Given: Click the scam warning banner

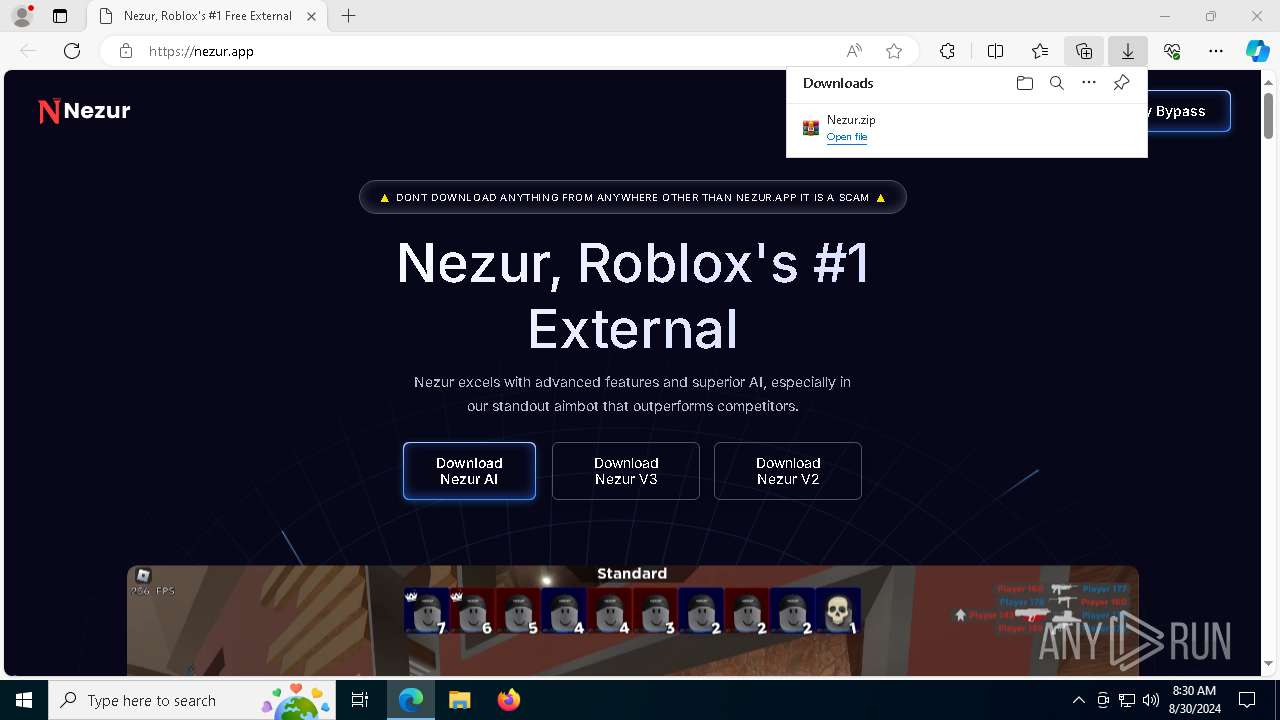Looking at the screenshot, I should [633, 197].
